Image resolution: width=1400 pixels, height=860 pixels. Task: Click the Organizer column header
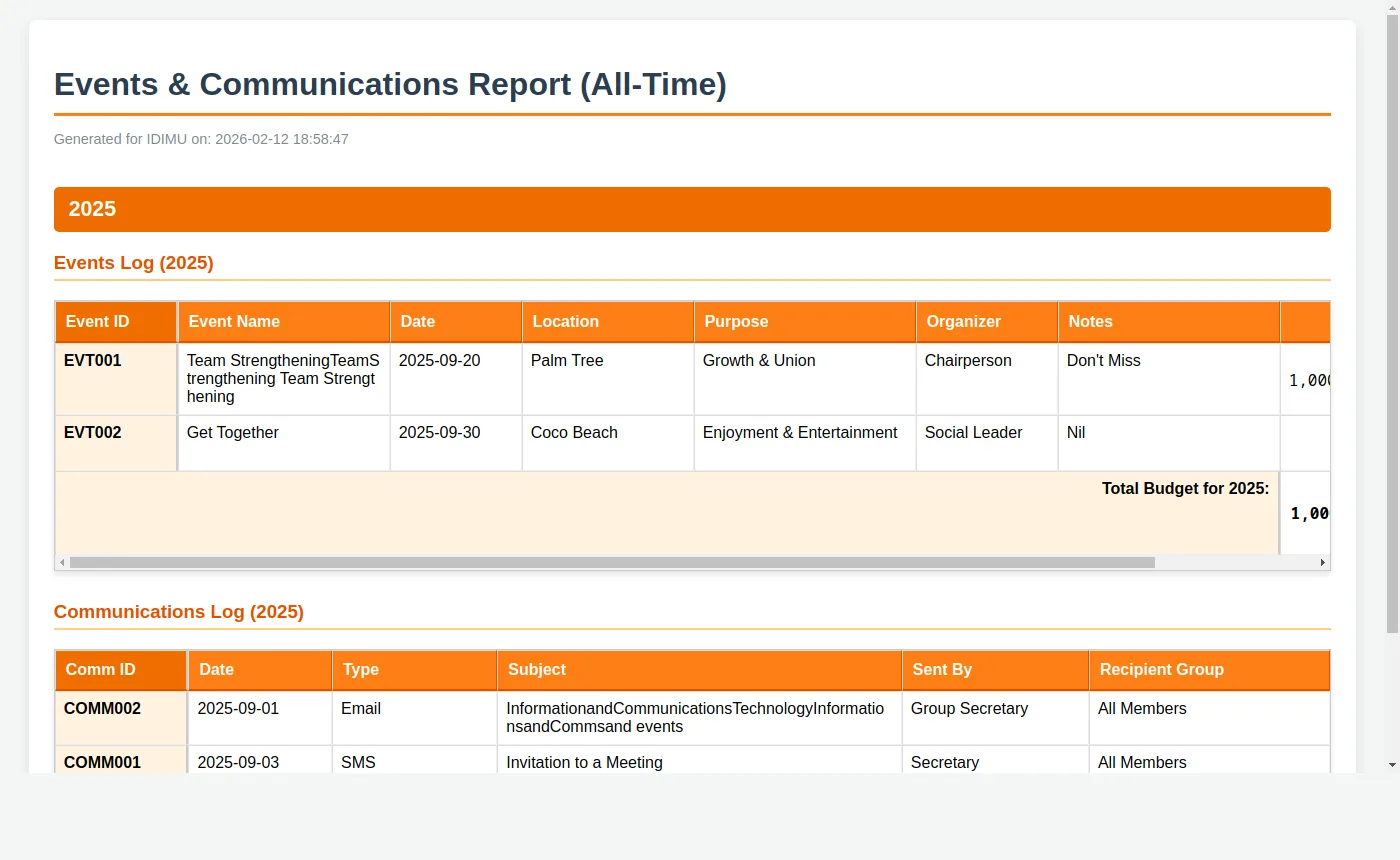pyautogui.click(x=987, y=322)
